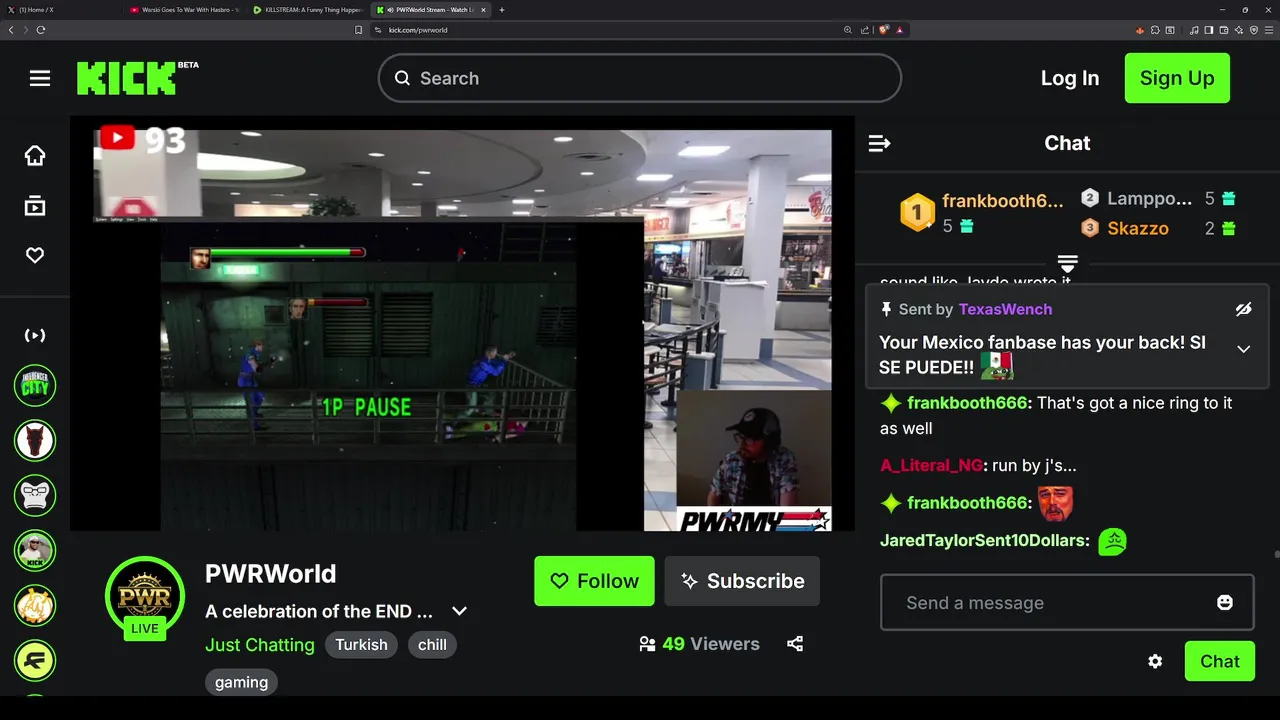Open the emoji picker in chat

click(1225, 602)
